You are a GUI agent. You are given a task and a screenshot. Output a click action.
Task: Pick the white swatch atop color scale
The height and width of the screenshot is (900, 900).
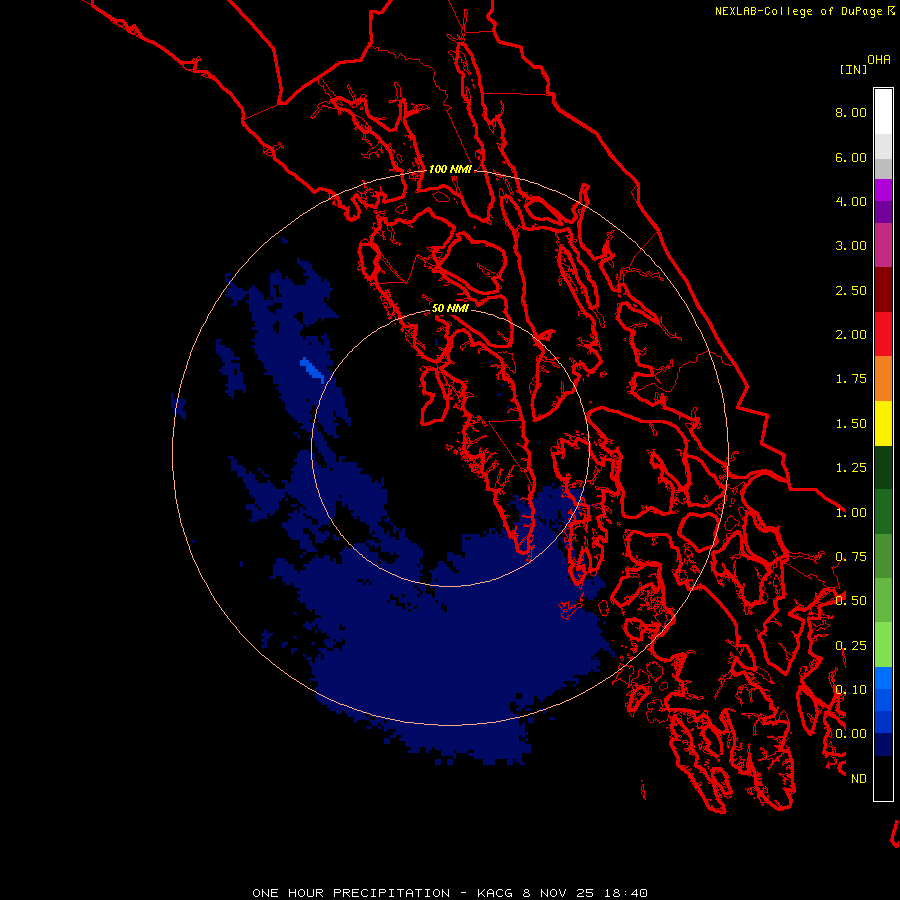pyautogui.click(x=883, y=112)
